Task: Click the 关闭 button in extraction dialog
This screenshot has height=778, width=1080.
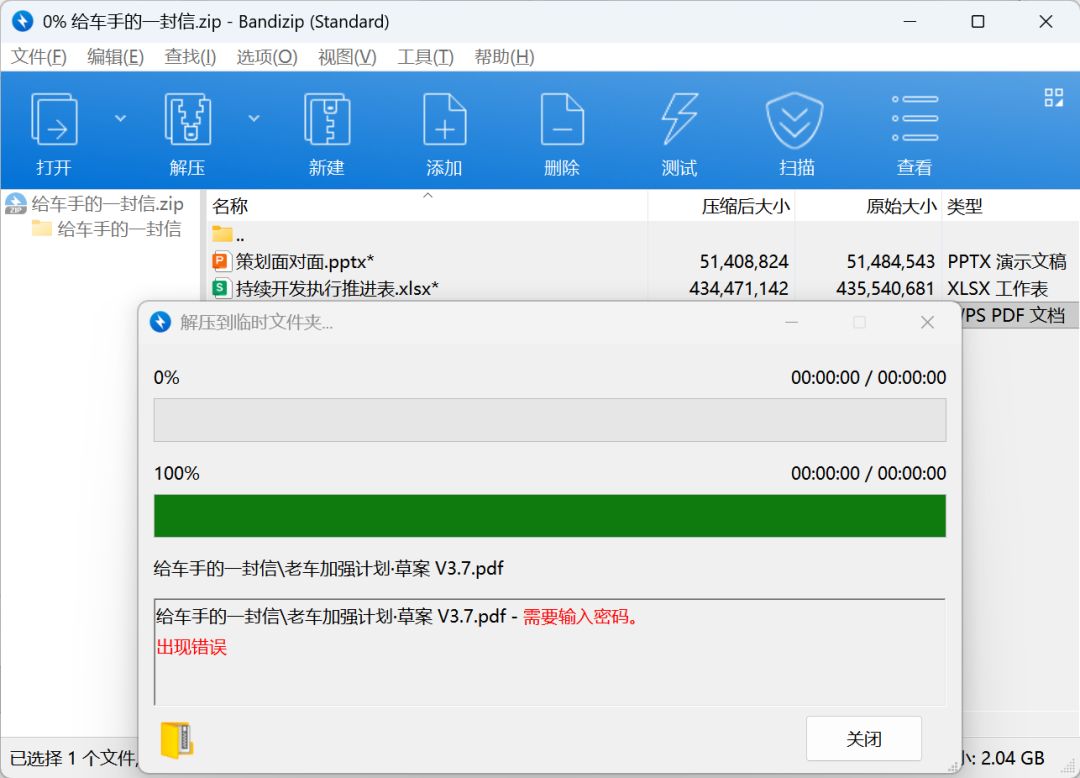Action: point(864,739)
